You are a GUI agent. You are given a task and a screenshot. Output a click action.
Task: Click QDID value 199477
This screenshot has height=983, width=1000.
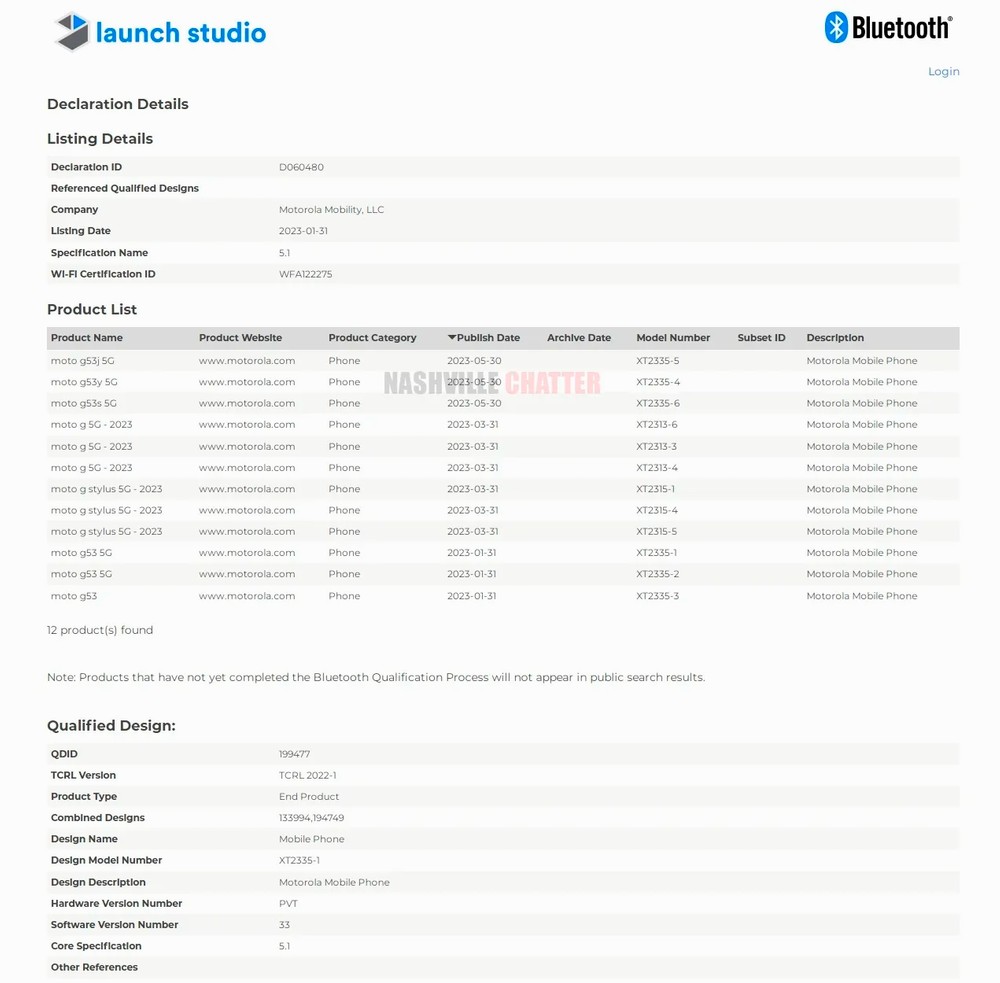[294, 754]
